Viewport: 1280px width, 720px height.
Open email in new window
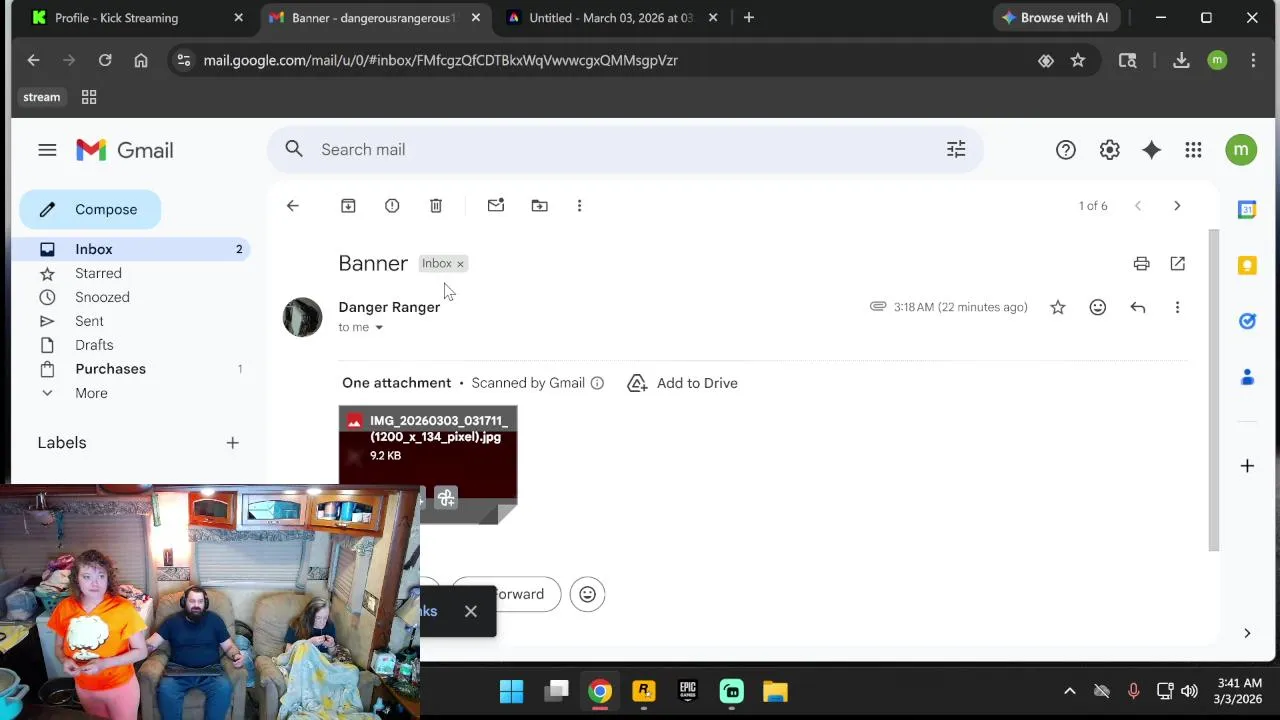[x=1177, y=263]
